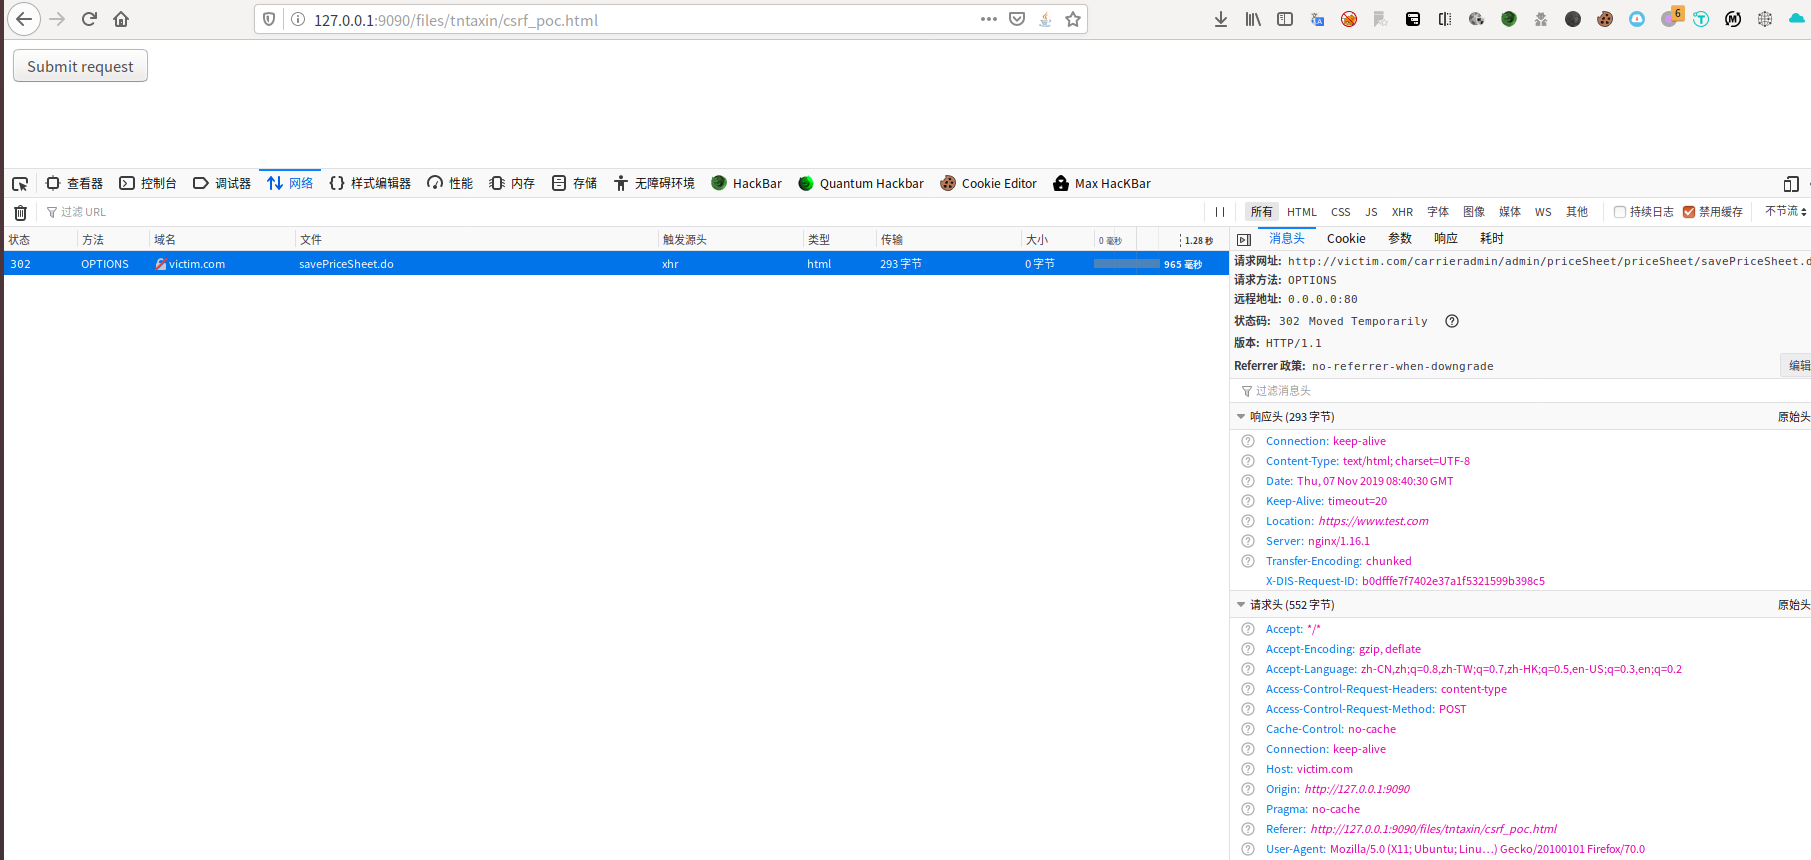Open the Max HacKBar devtools panel
The height and width of the screenshot is (860, 1811).
(1102, 183)
